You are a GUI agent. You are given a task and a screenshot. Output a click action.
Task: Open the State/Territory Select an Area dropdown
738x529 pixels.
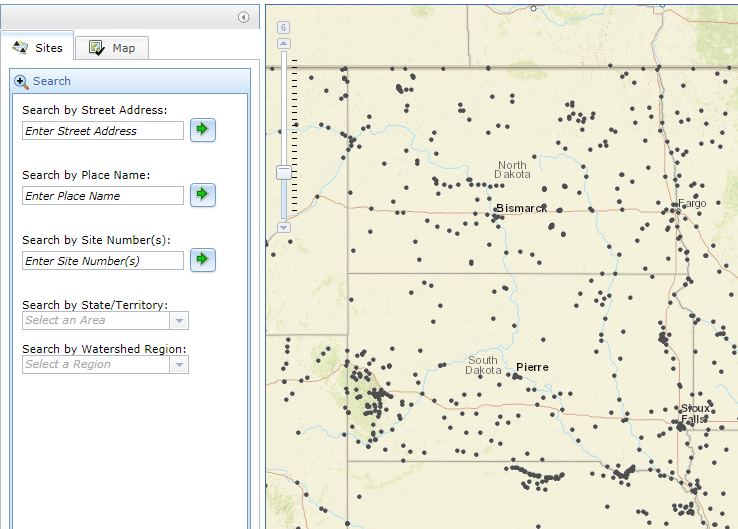tap(105, 320)
